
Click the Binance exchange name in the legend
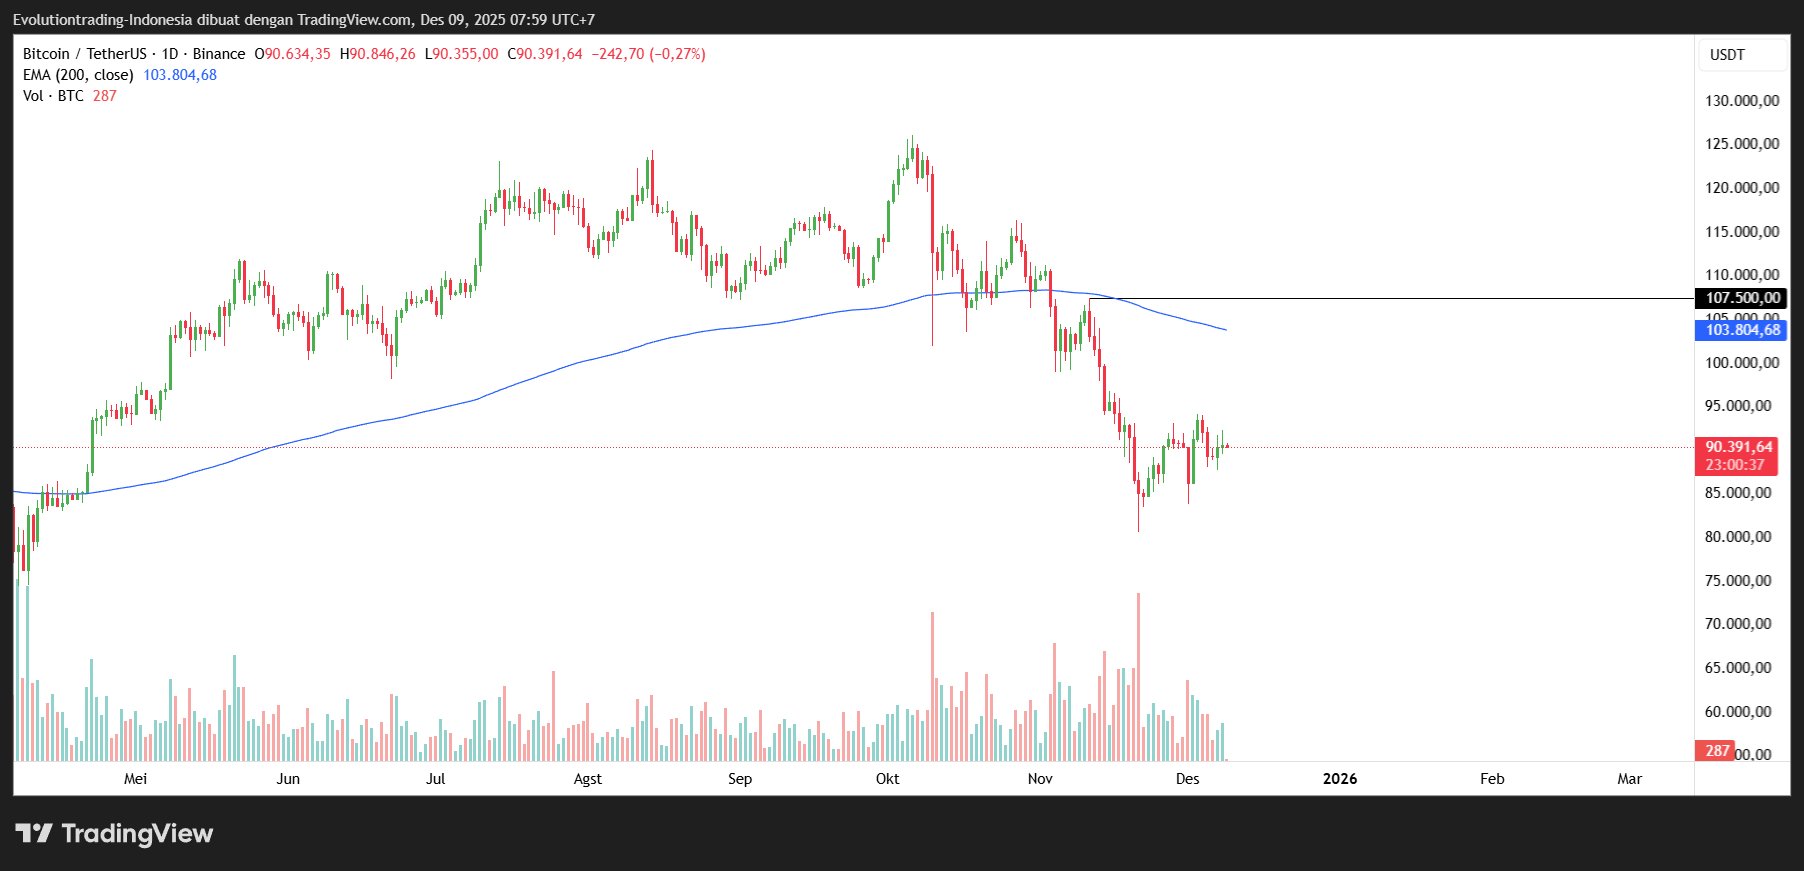coord(218,54)
